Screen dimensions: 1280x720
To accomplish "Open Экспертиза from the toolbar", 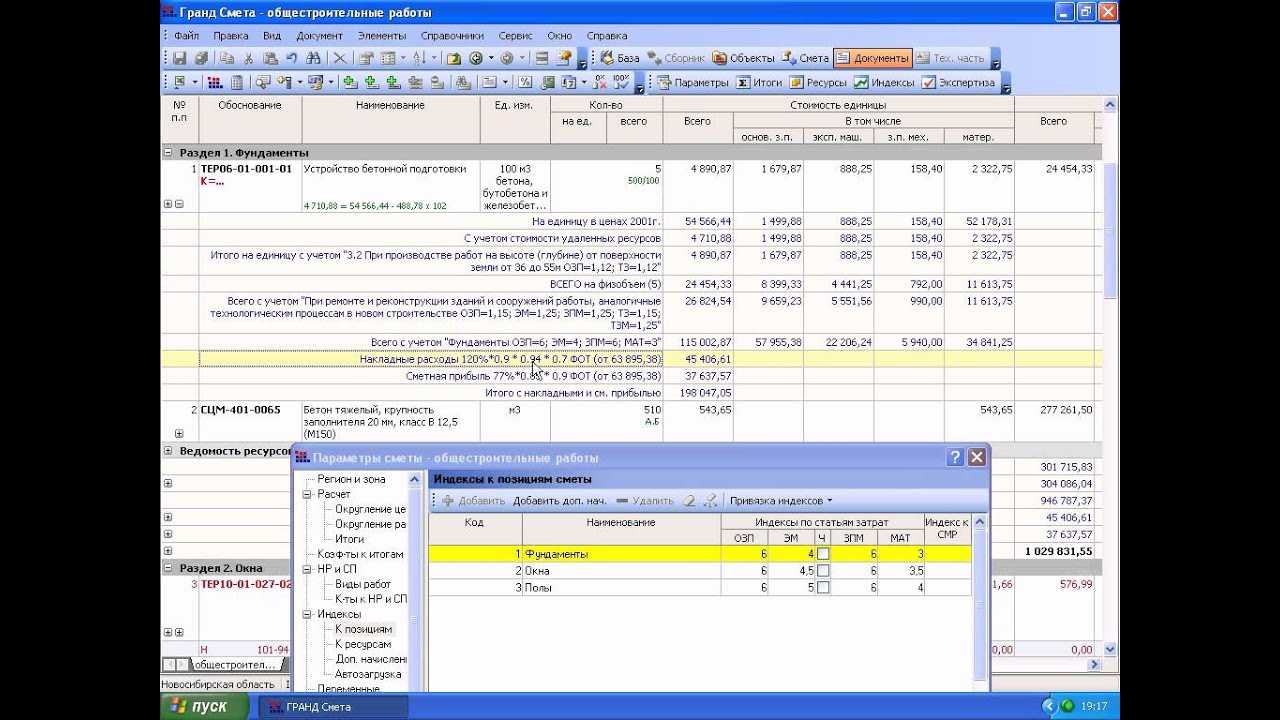I will click(x=959, y=82).
